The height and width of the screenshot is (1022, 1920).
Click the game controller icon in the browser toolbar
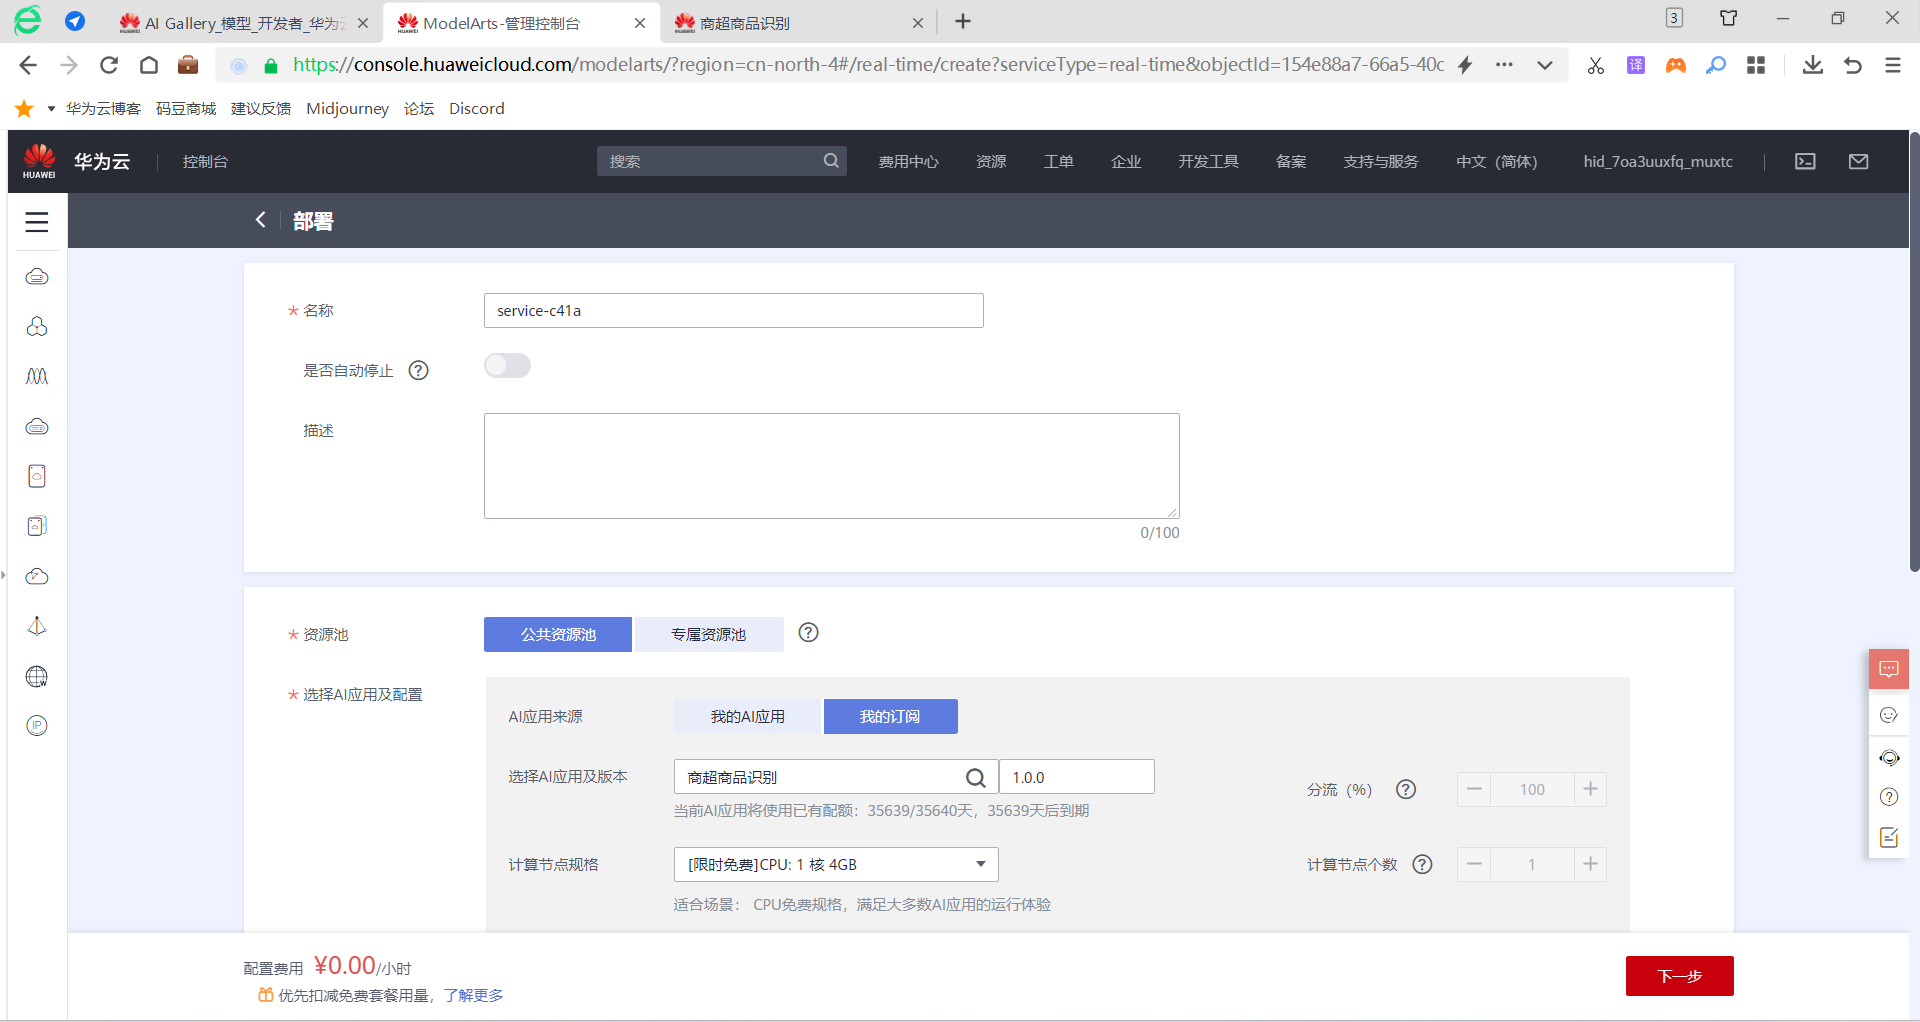pos(1676,65)
